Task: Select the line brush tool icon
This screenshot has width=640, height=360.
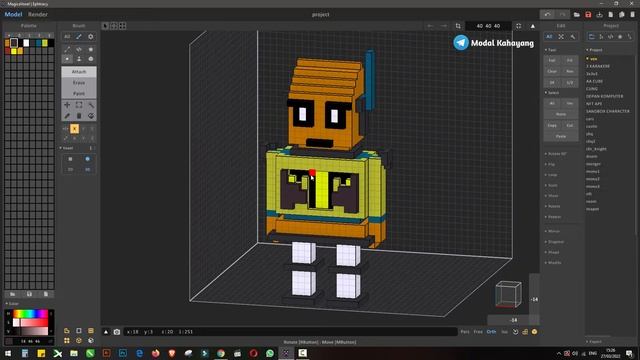Action: click(67, 49)
